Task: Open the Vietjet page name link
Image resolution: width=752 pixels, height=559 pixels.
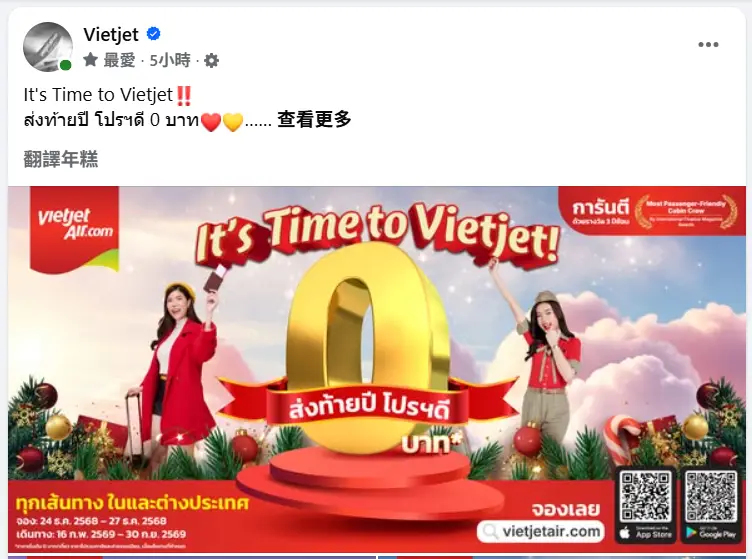Action: pyautogui.click(x=111, y=34)
